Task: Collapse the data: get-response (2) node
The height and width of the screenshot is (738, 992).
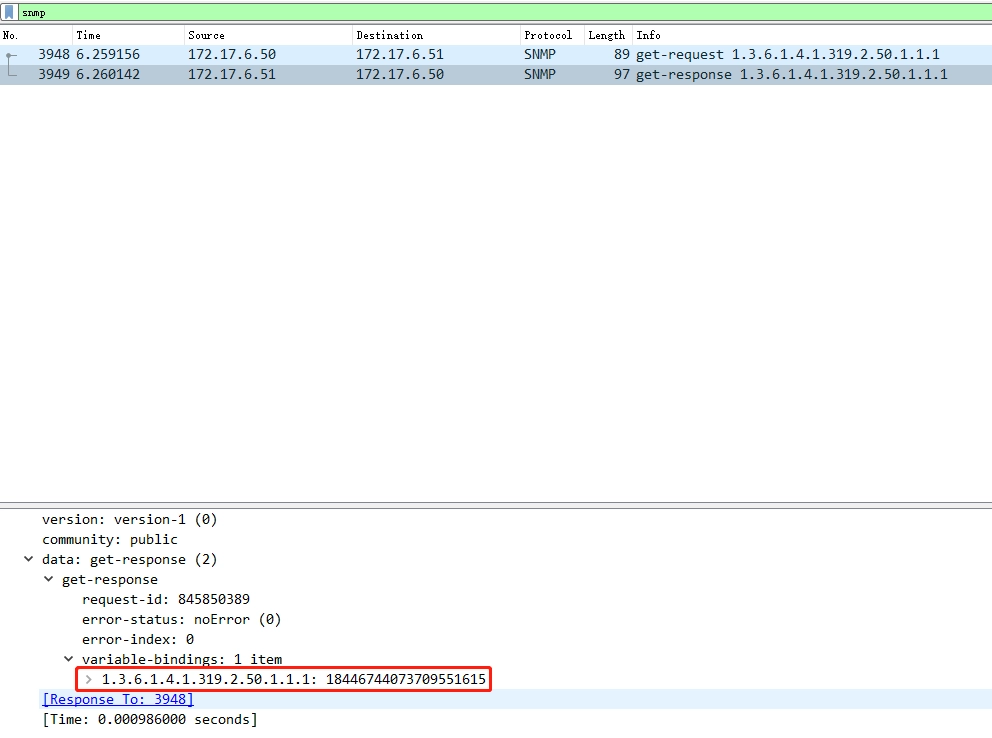Action: [x=29, y=560]
